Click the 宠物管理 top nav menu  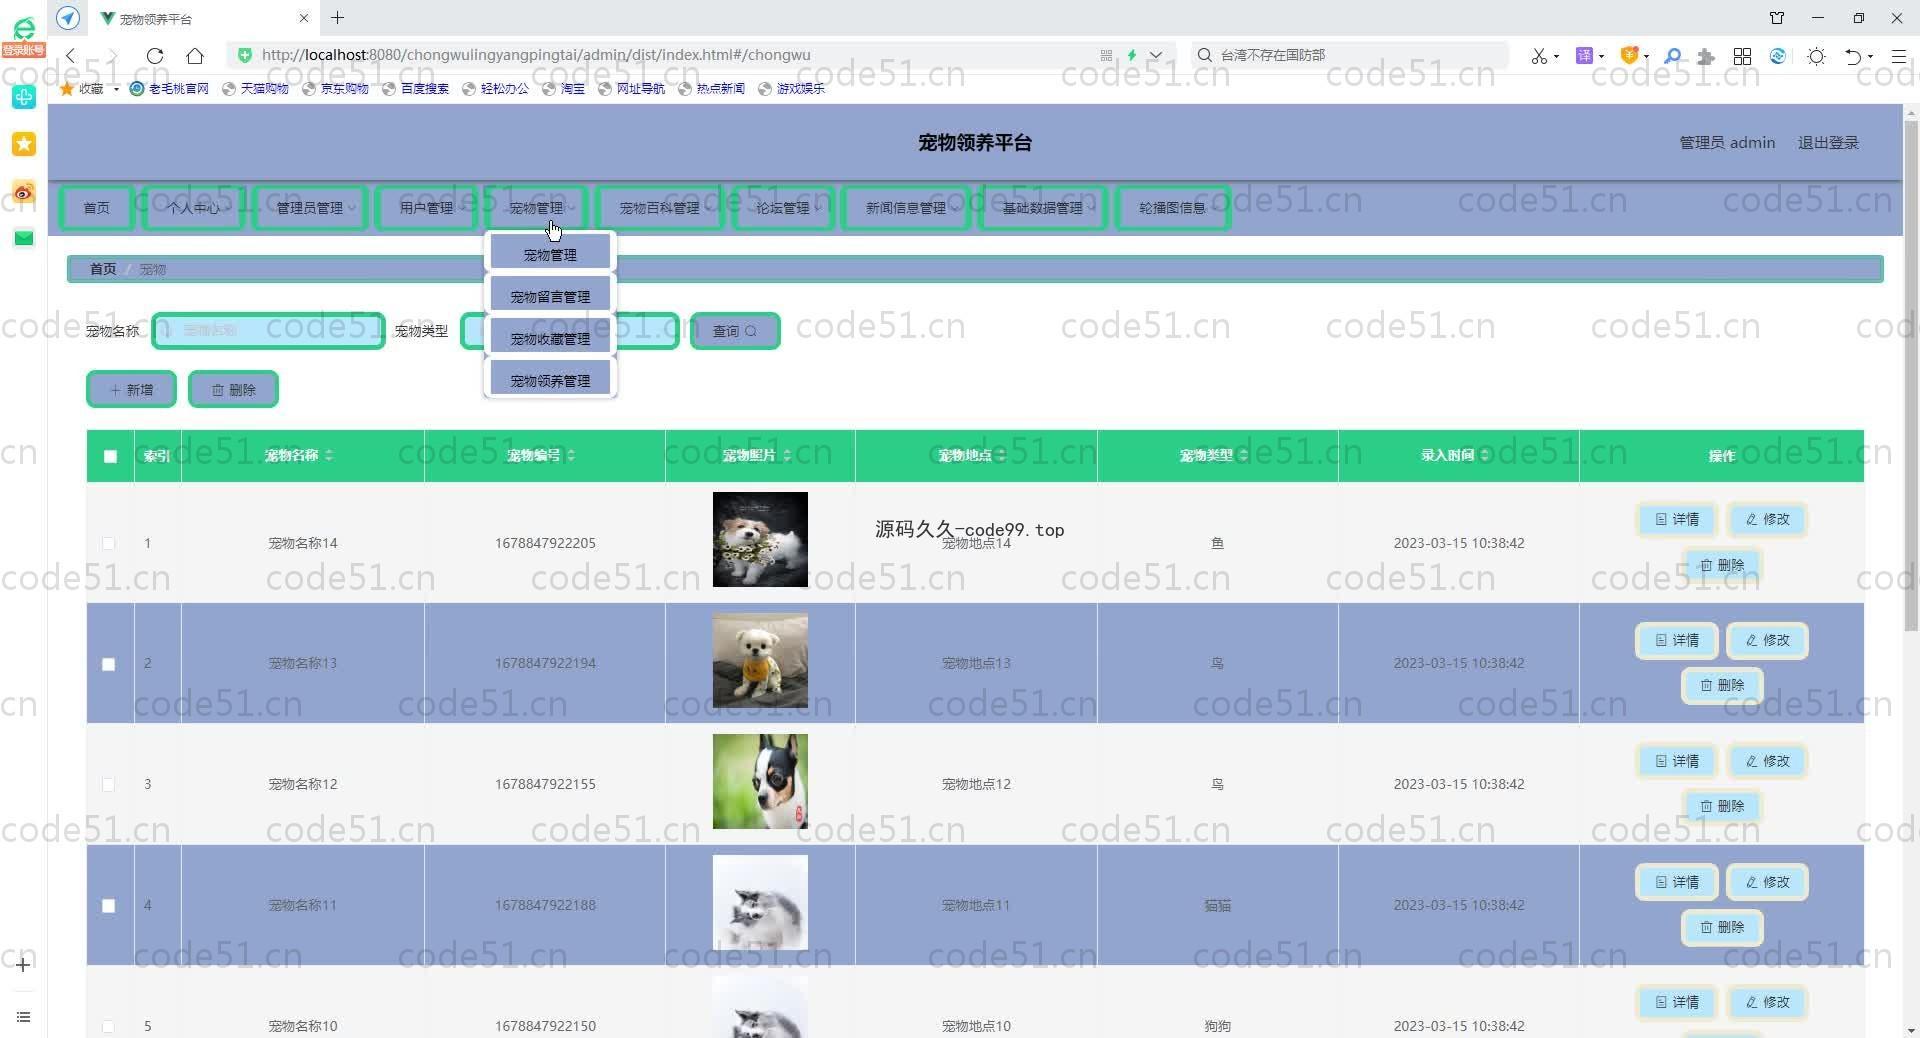pos(536,208)
